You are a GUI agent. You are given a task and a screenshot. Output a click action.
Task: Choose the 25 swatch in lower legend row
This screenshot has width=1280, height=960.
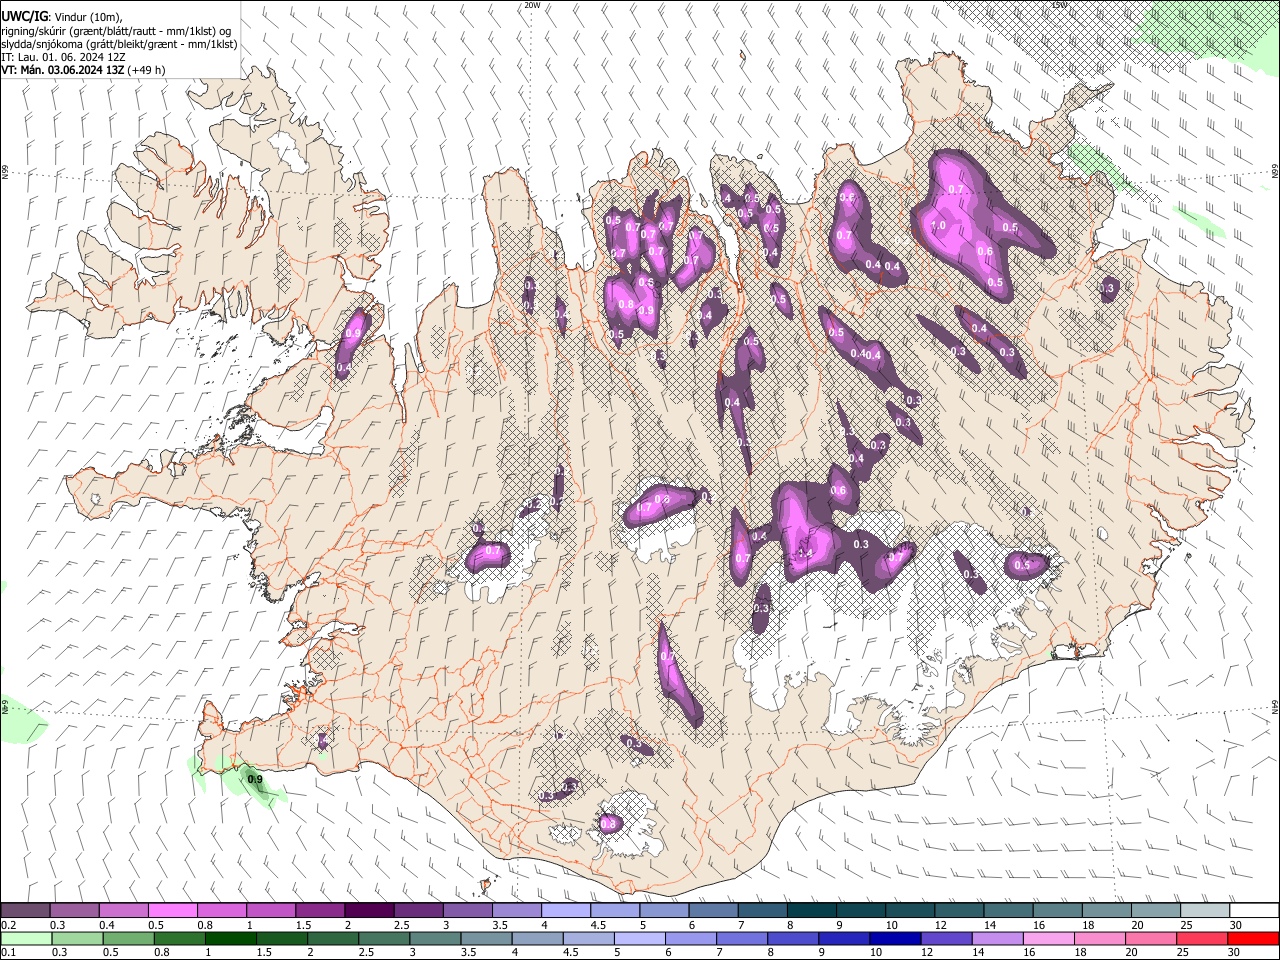[1200, 938]
